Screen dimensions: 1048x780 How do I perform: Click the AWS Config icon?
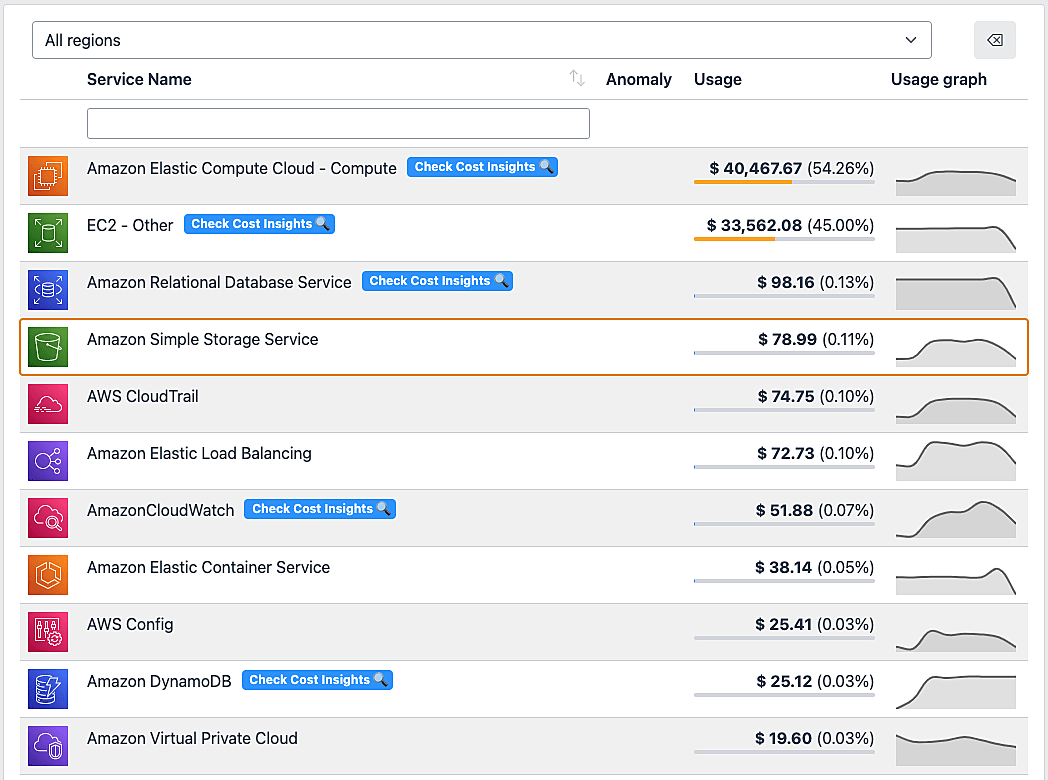(x=47, y=632)
